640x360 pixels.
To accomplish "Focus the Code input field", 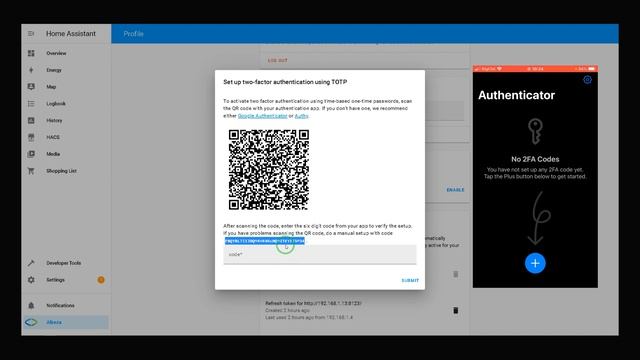I will 320,254.
